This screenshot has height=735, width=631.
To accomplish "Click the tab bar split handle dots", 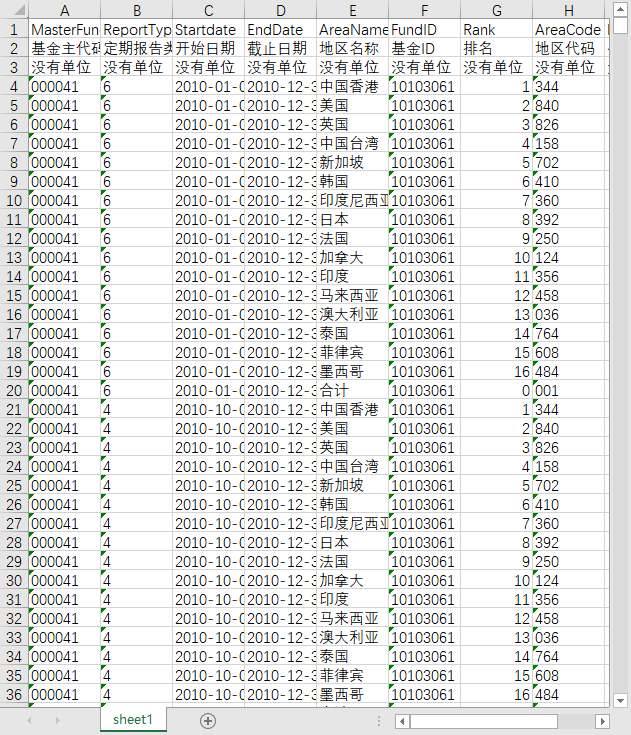I will (x=379, y=720).
